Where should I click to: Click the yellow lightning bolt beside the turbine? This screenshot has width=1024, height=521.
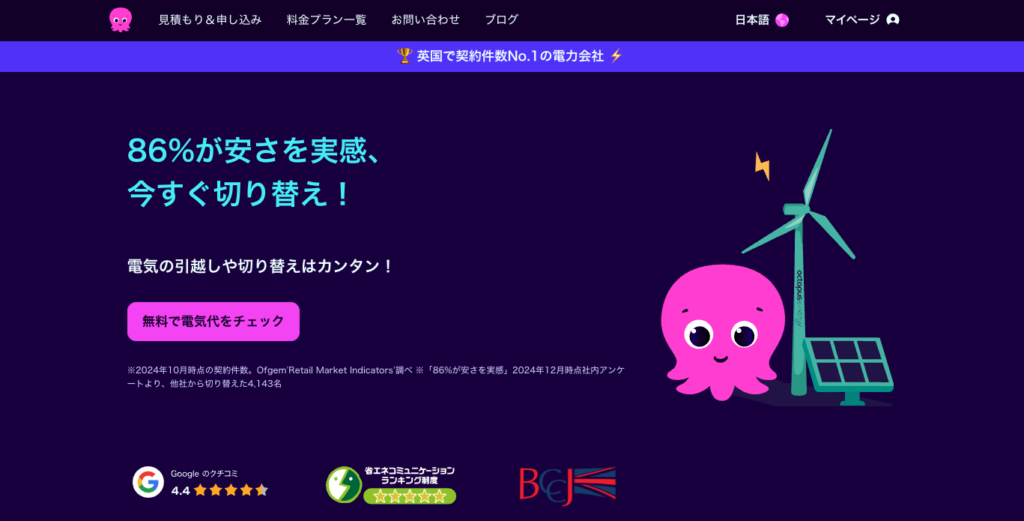[x=762, y=165]
